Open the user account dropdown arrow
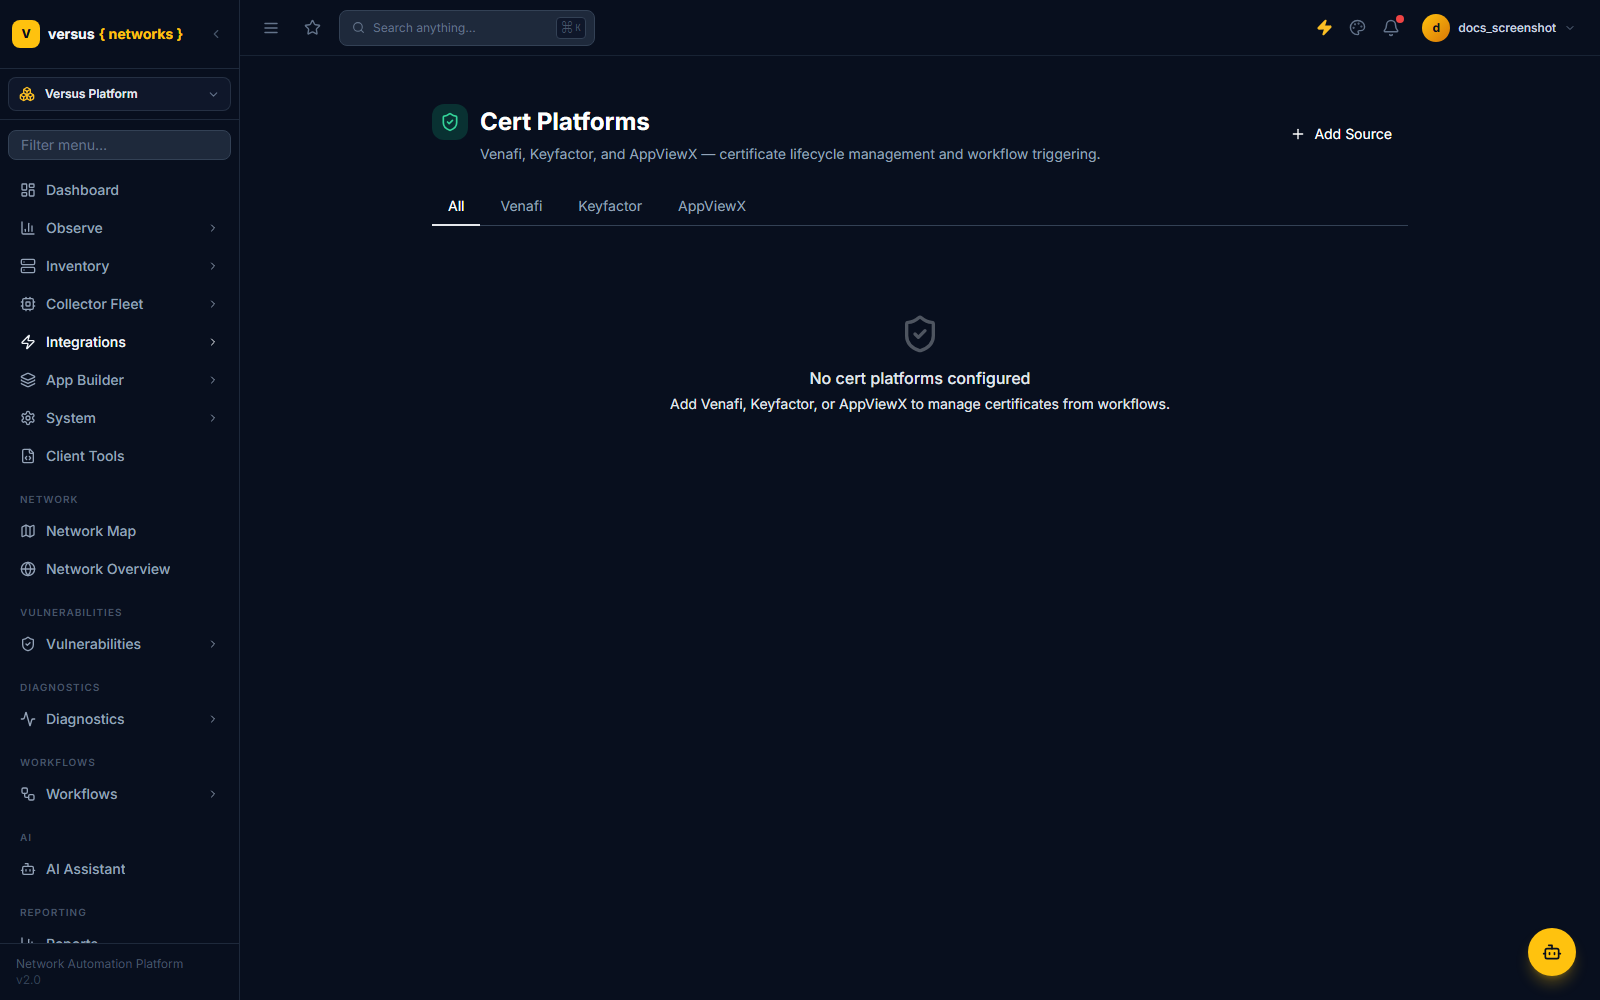The height and width of the screenshot is (1000, 1600). pos(1570,28)
